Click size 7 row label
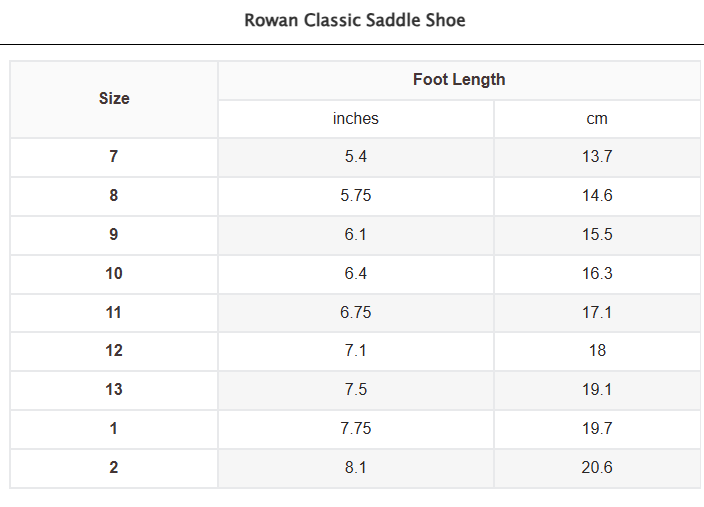Viewport: 704px width, 507px height. (114, 157)
